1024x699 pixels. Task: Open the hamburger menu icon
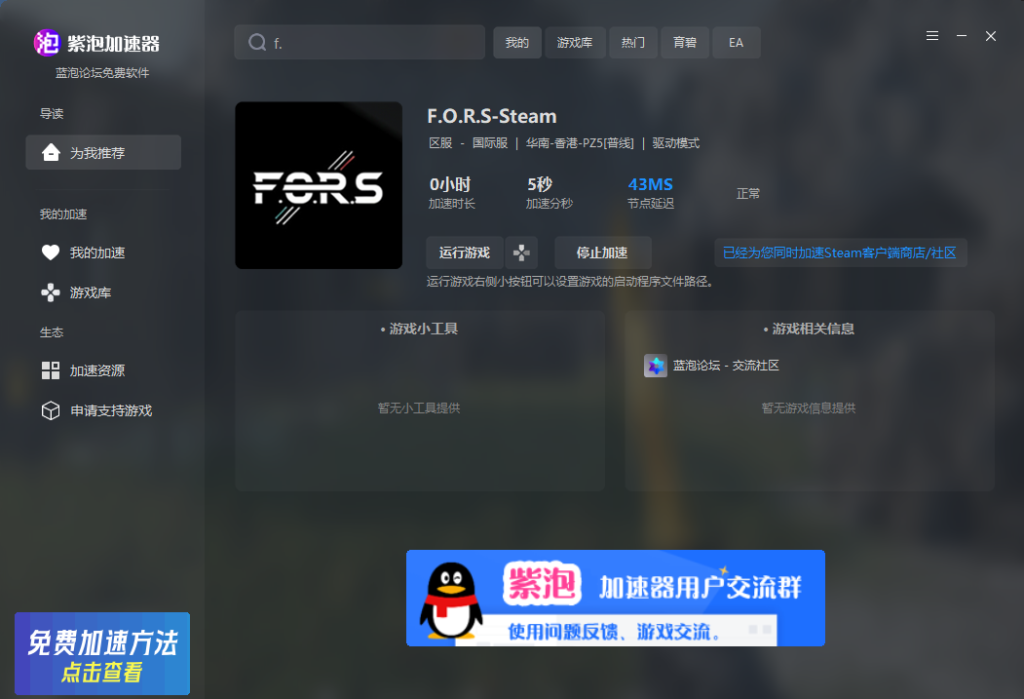coord(932,36)
